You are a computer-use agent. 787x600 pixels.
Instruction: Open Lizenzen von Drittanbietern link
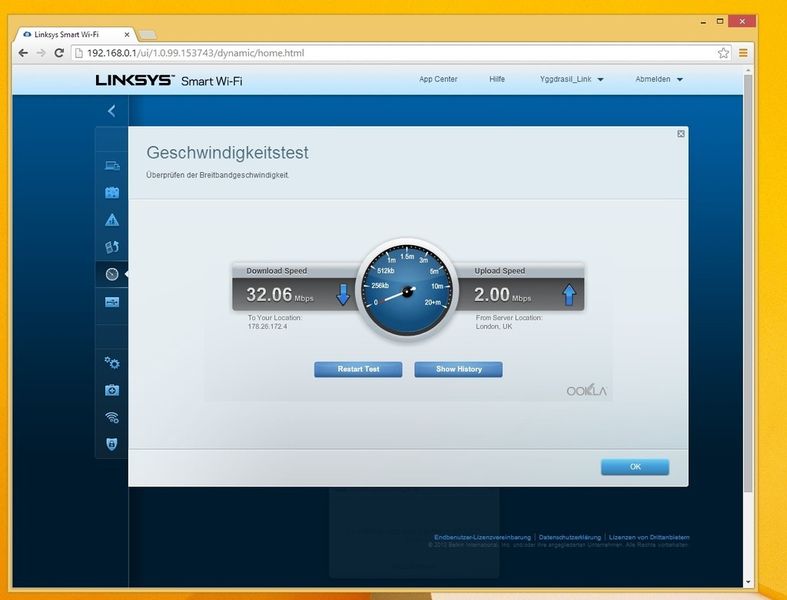(x=649, y=537)
